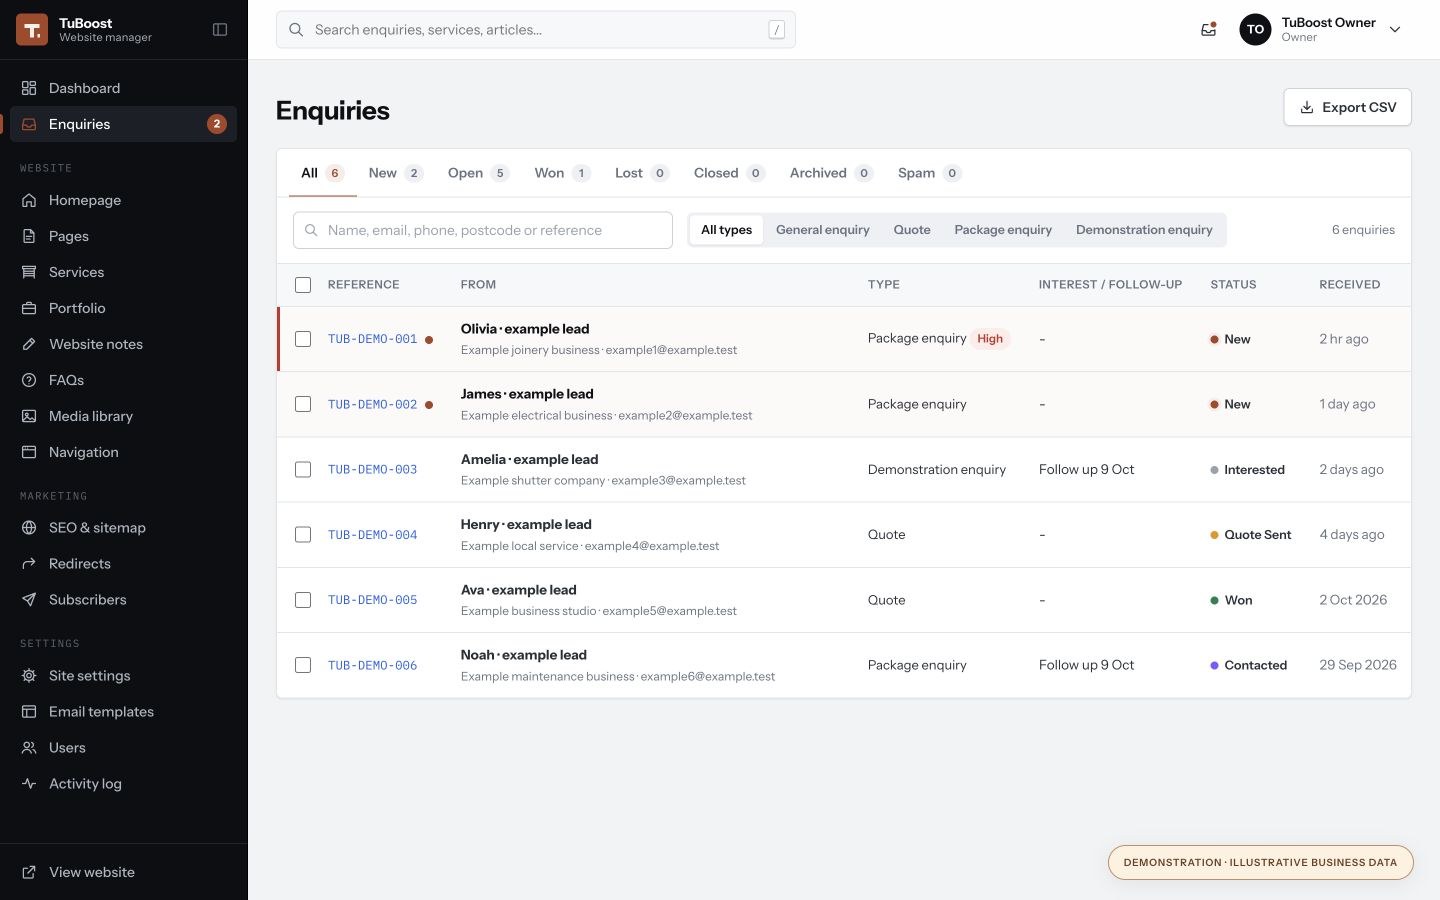Go to Homepage using house icon

coord(29,200)
